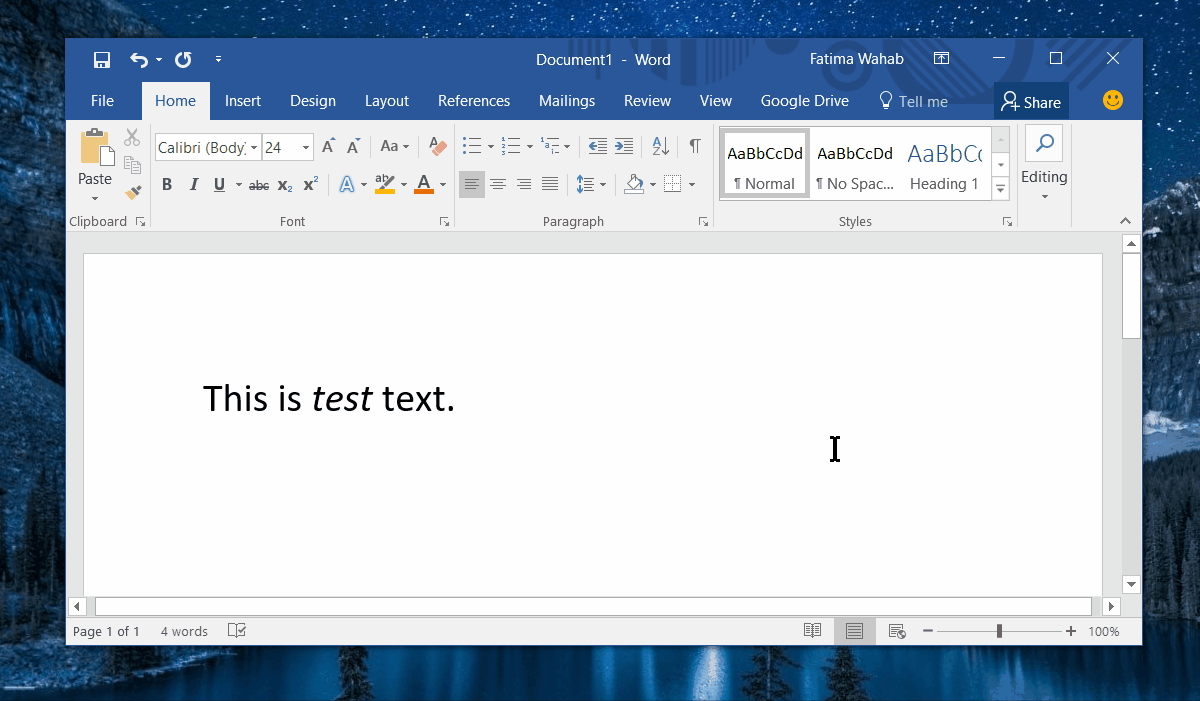Apply center alignment
The image size is (1200, 701).
tap(497, 184)
